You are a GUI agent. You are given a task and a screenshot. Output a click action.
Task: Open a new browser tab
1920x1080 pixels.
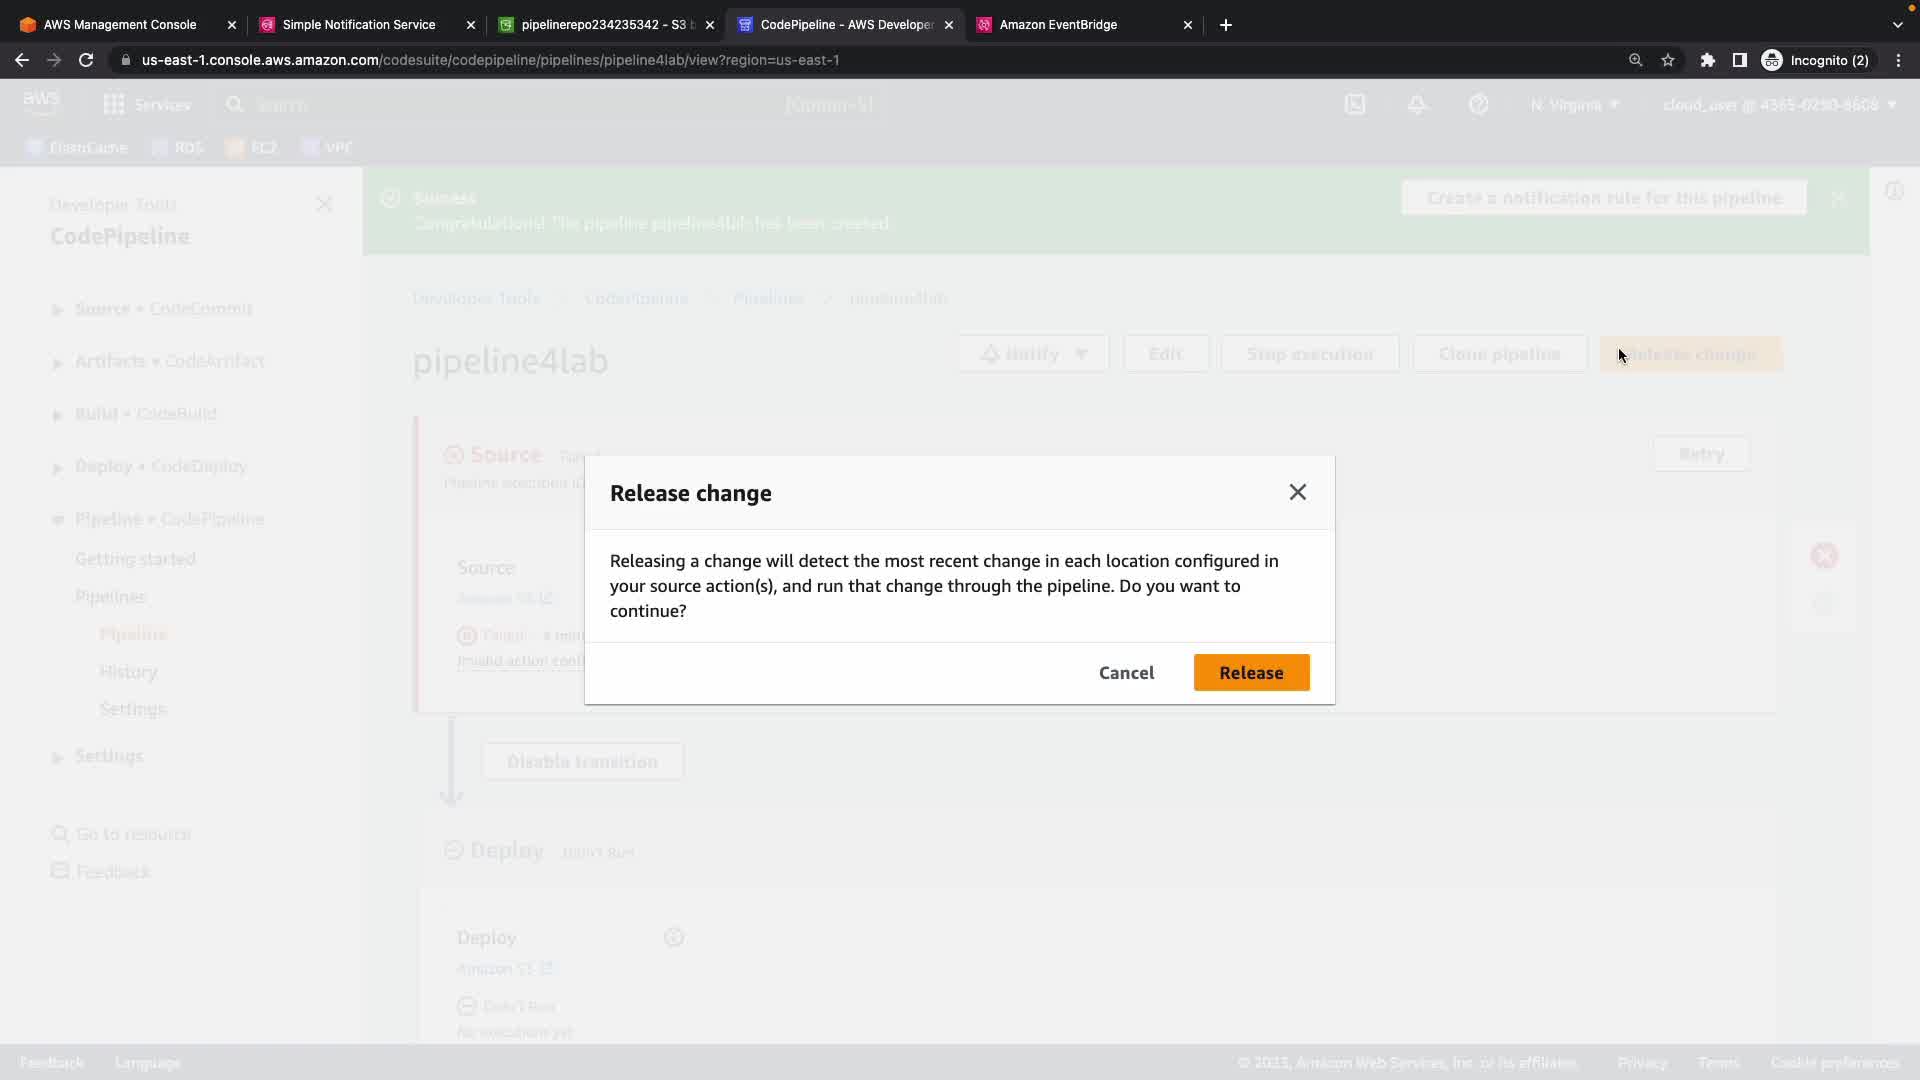(x=1226, y=24)
